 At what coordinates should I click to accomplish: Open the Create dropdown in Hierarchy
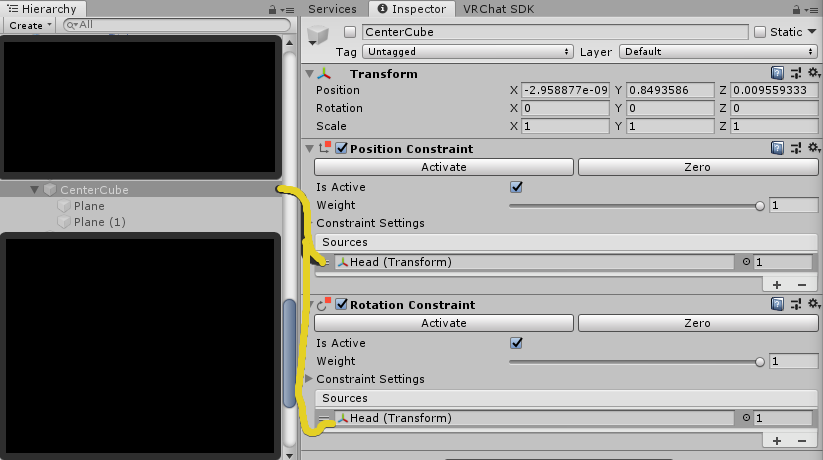pos(29,25)
